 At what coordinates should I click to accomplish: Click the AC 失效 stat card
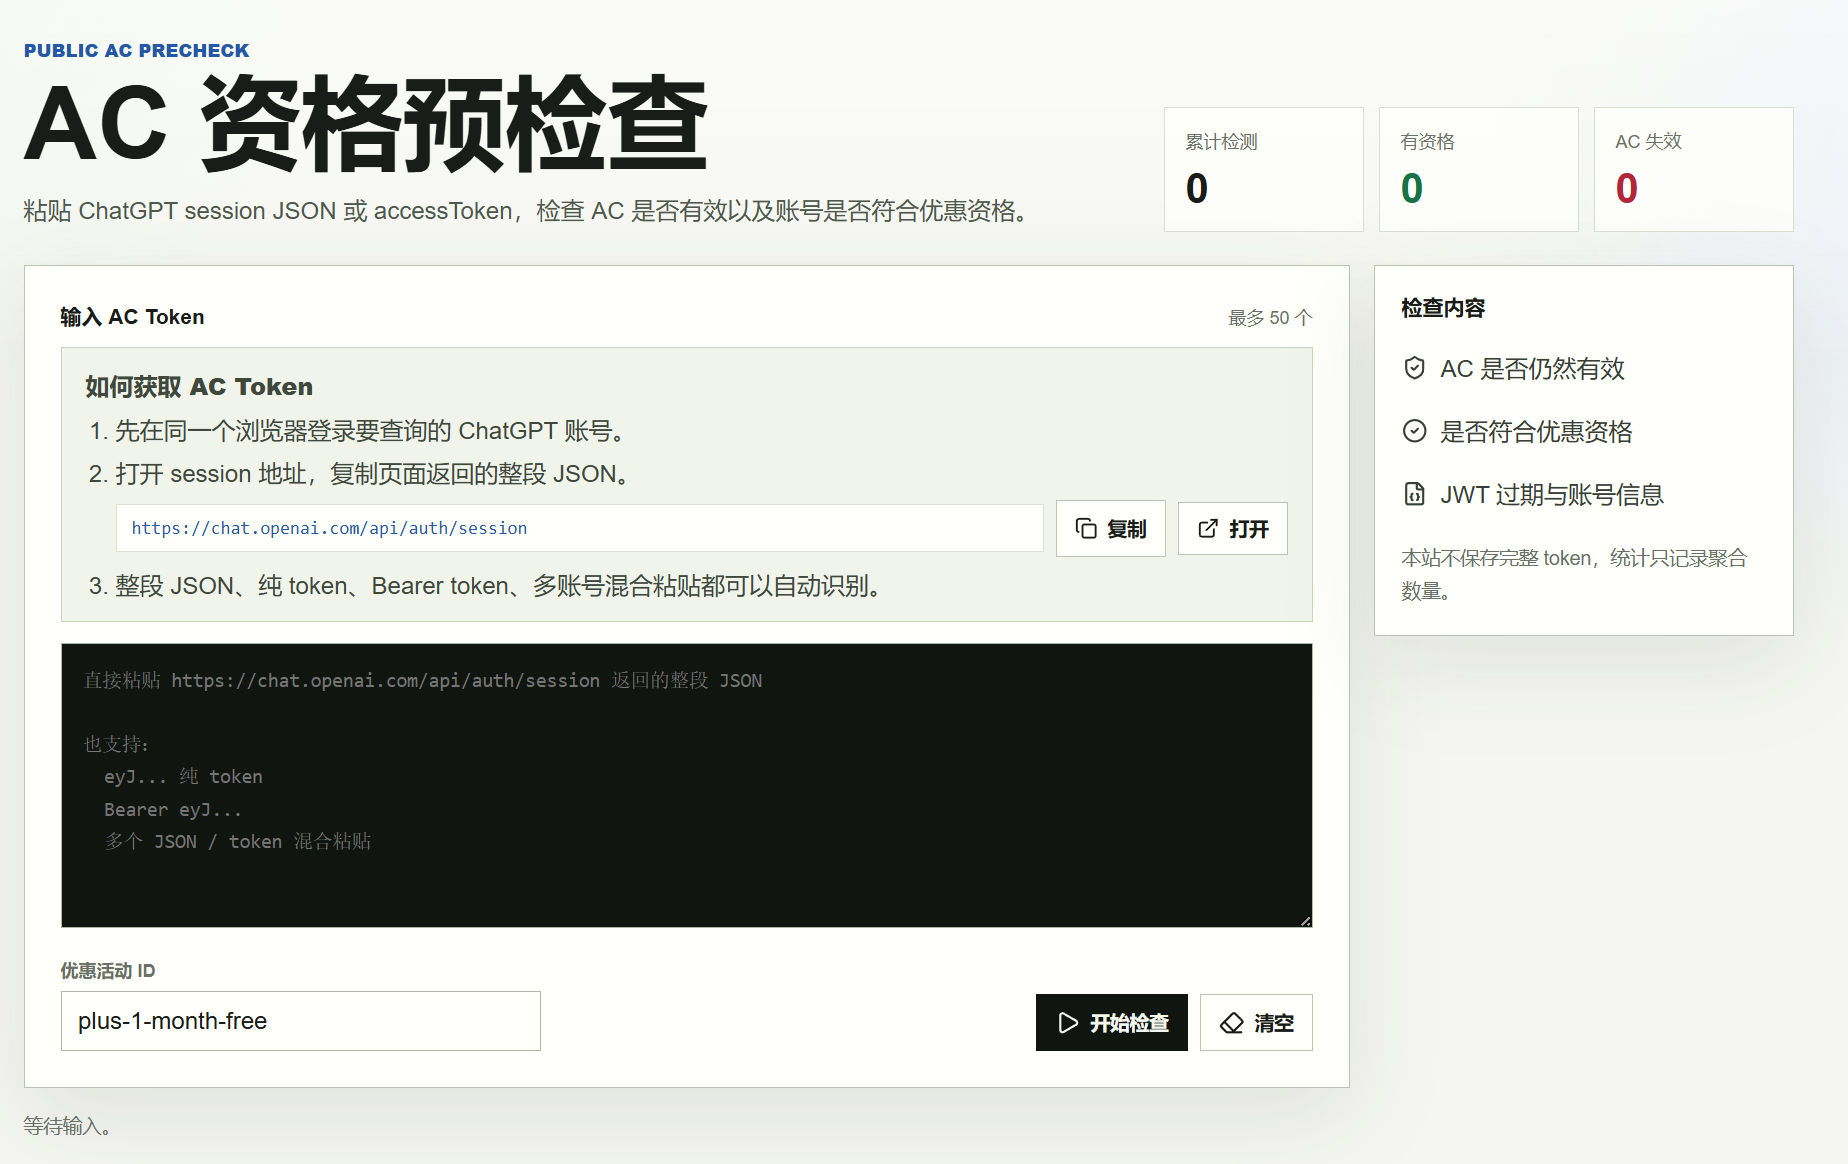point(1694,170)
